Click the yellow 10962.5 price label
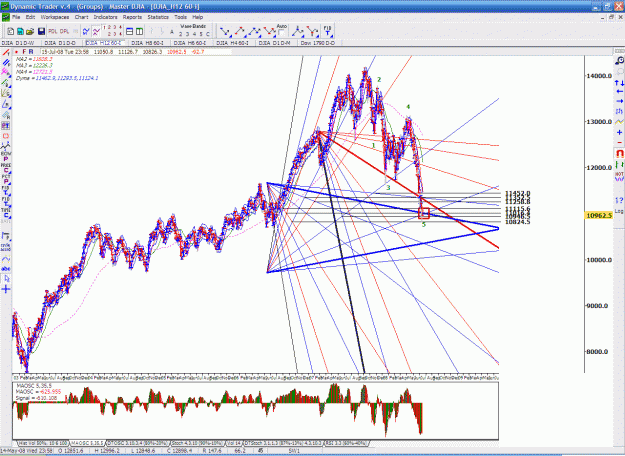Viewport: 625px width, 456px height. tap(598, 216)
